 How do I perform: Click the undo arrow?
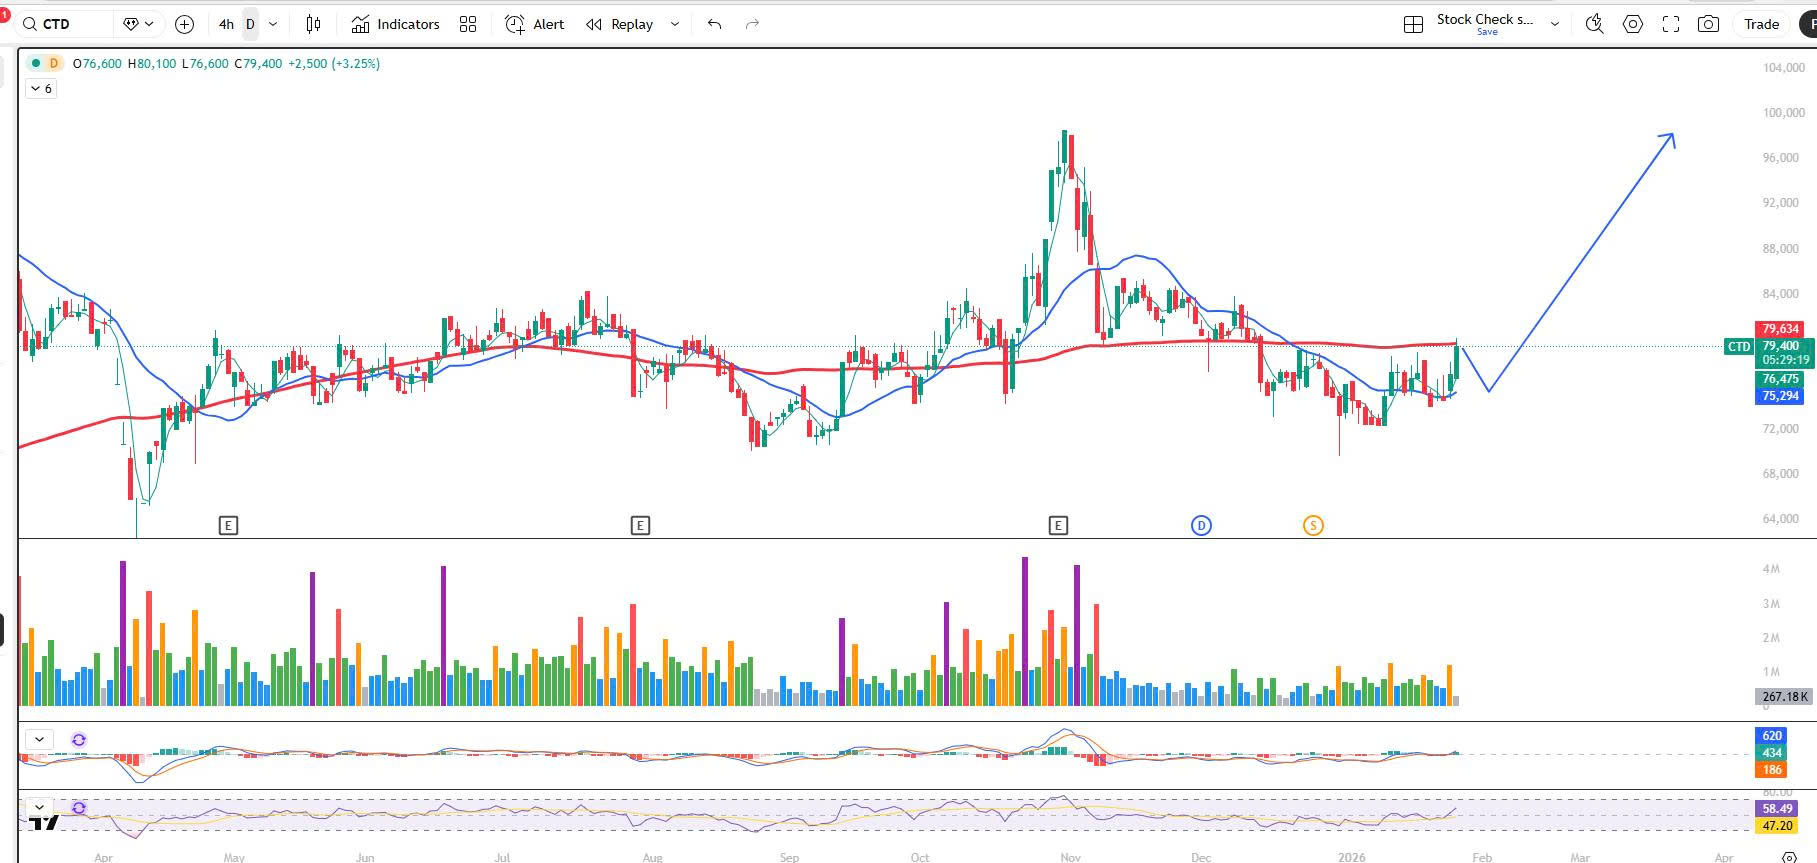(714, 24)
